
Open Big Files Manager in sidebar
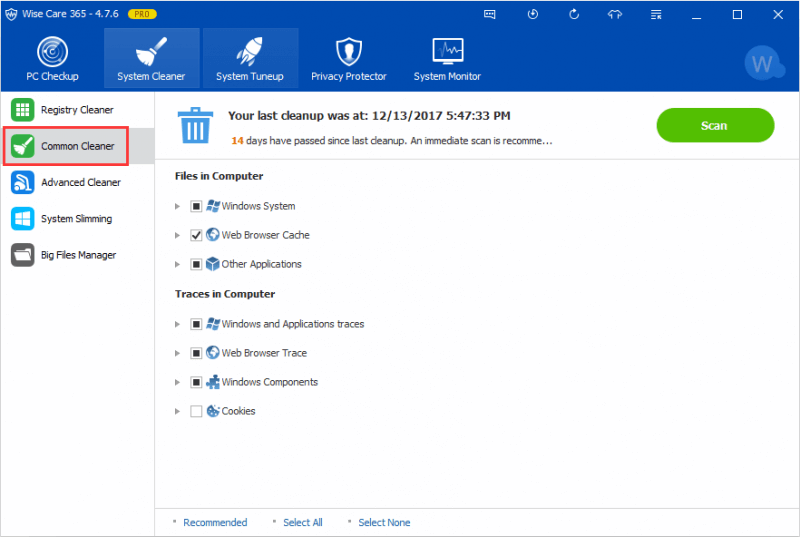coord(78,255)
